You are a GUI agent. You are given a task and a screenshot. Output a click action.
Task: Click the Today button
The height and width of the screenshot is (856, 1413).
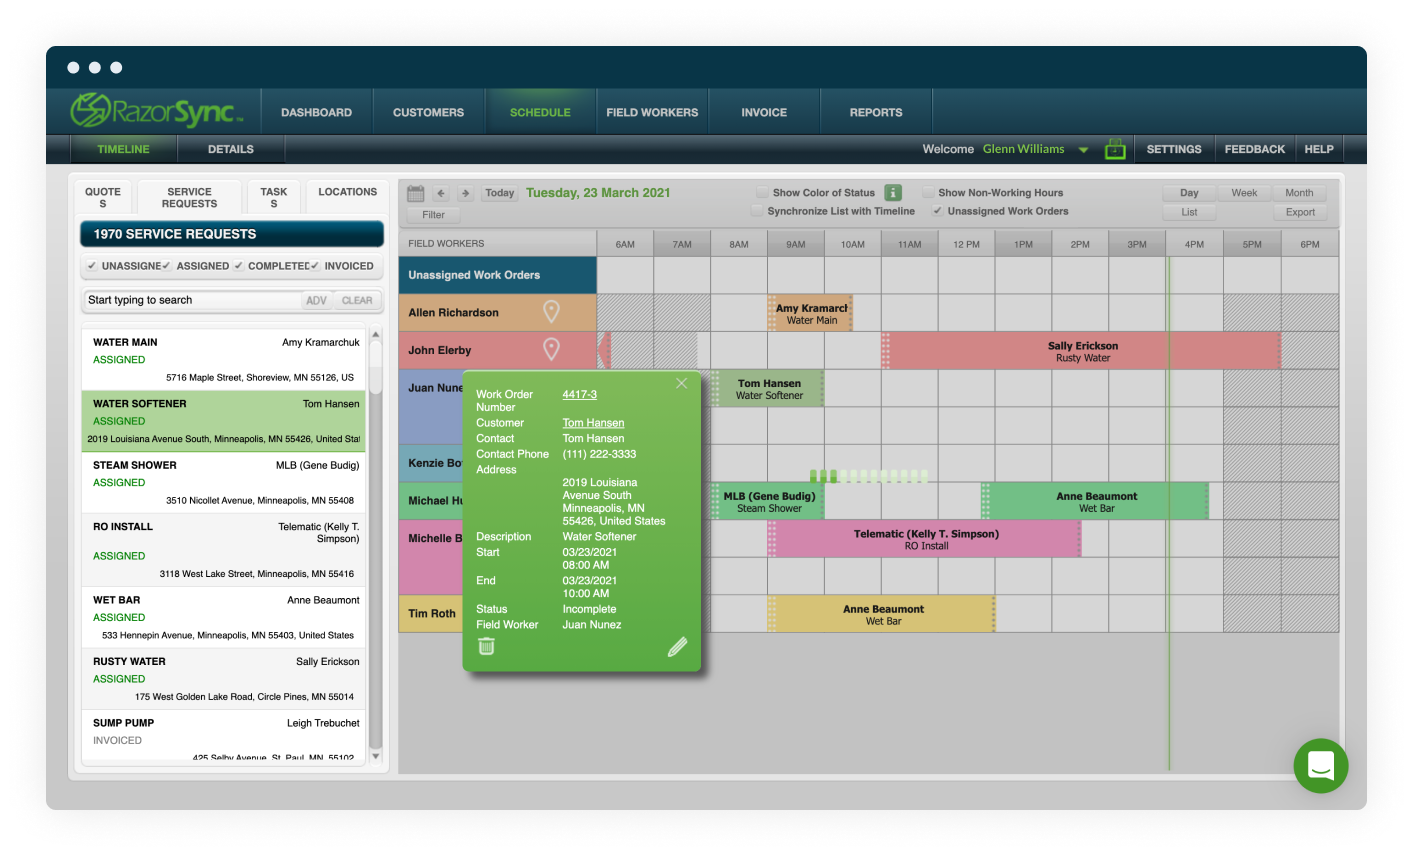pos(499,193)
